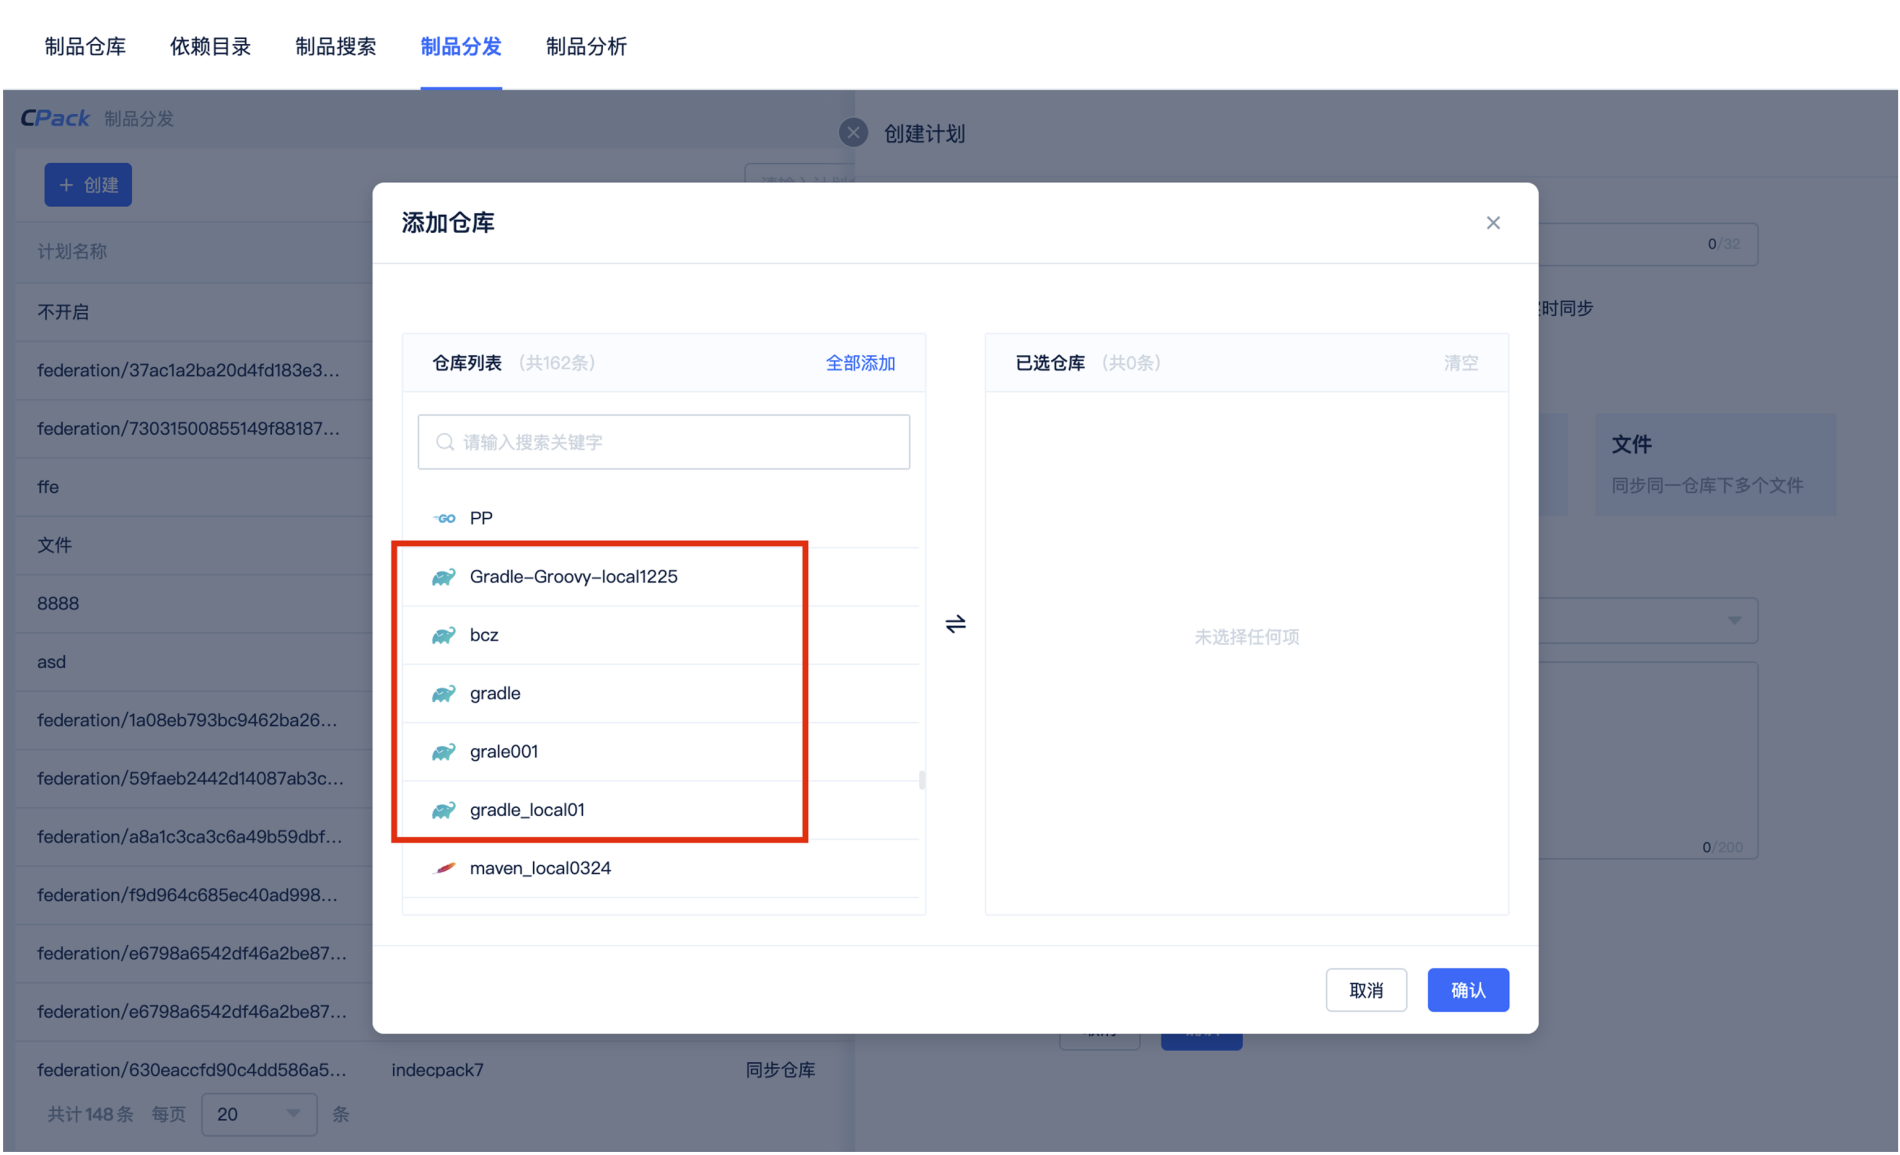
Task: Click the 同步仓库 cell in last row
Action: (780, 1070)
